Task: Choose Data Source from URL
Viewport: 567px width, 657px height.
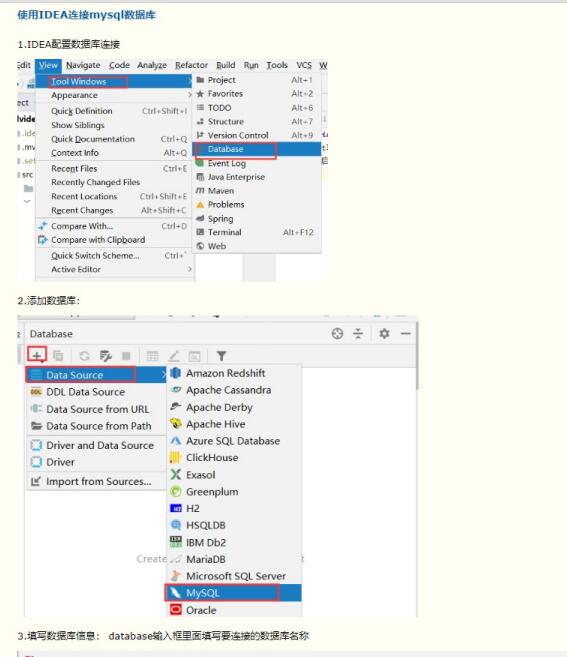Action: (x=96, y=409)
